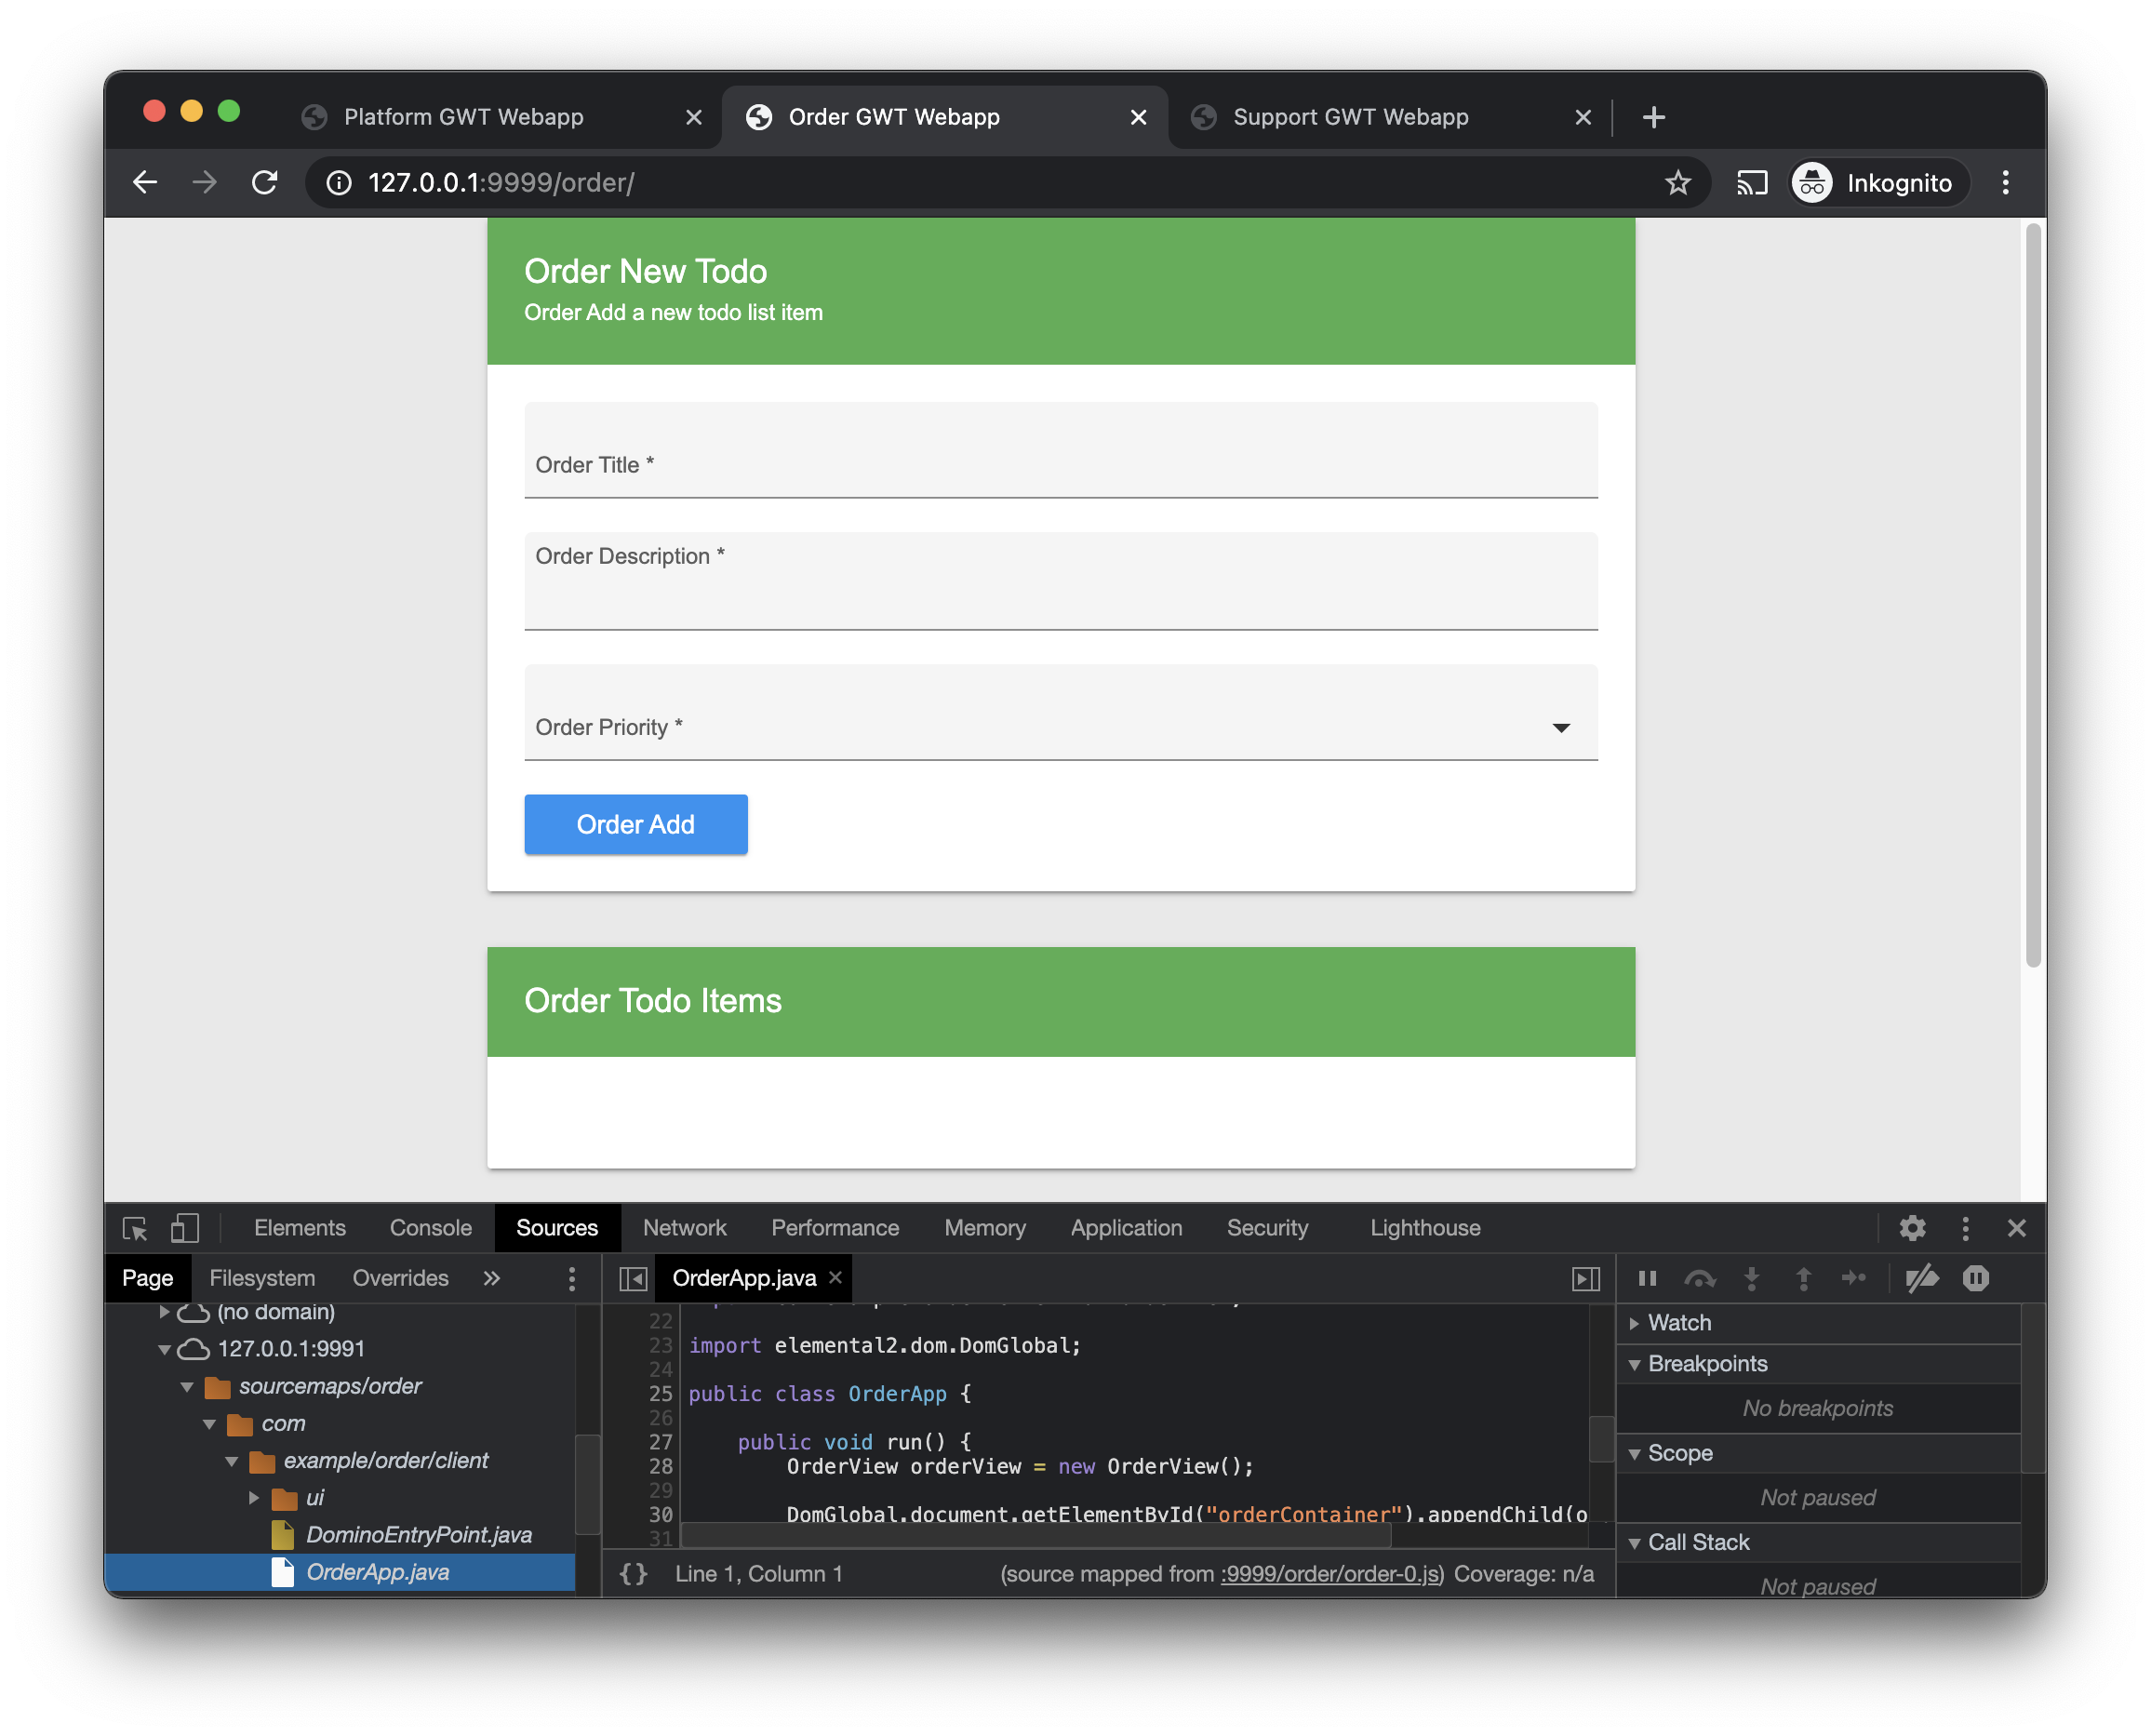Open the cast media icon
The image size is (2151, 1736).
pos(1751,182)
